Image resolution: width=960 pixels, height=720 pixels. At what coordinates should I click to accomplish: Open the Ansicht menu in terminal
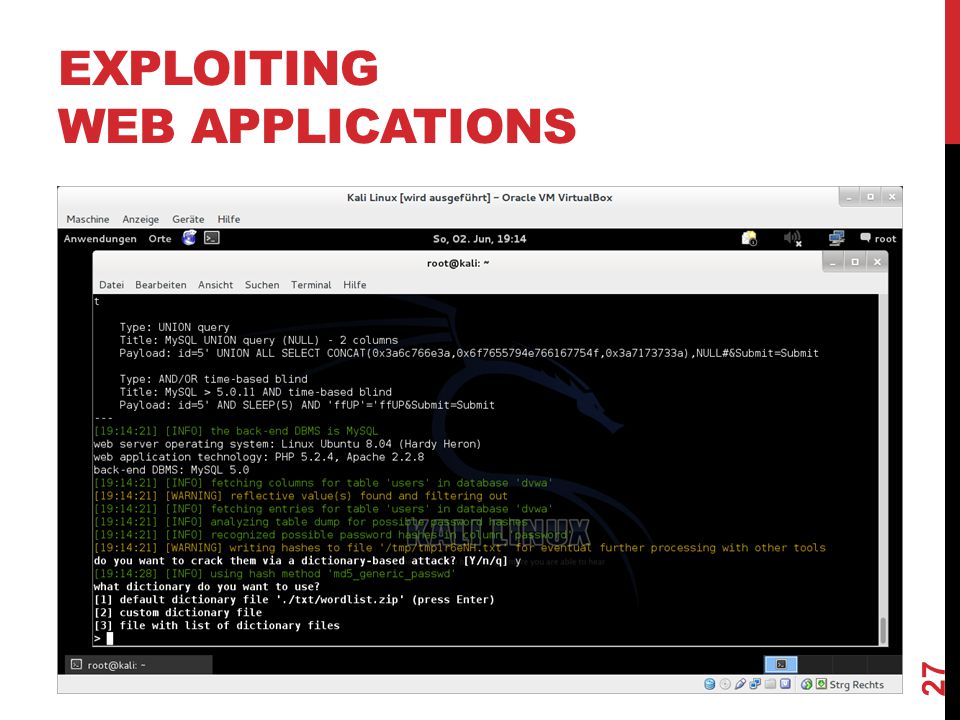(216, 285)
